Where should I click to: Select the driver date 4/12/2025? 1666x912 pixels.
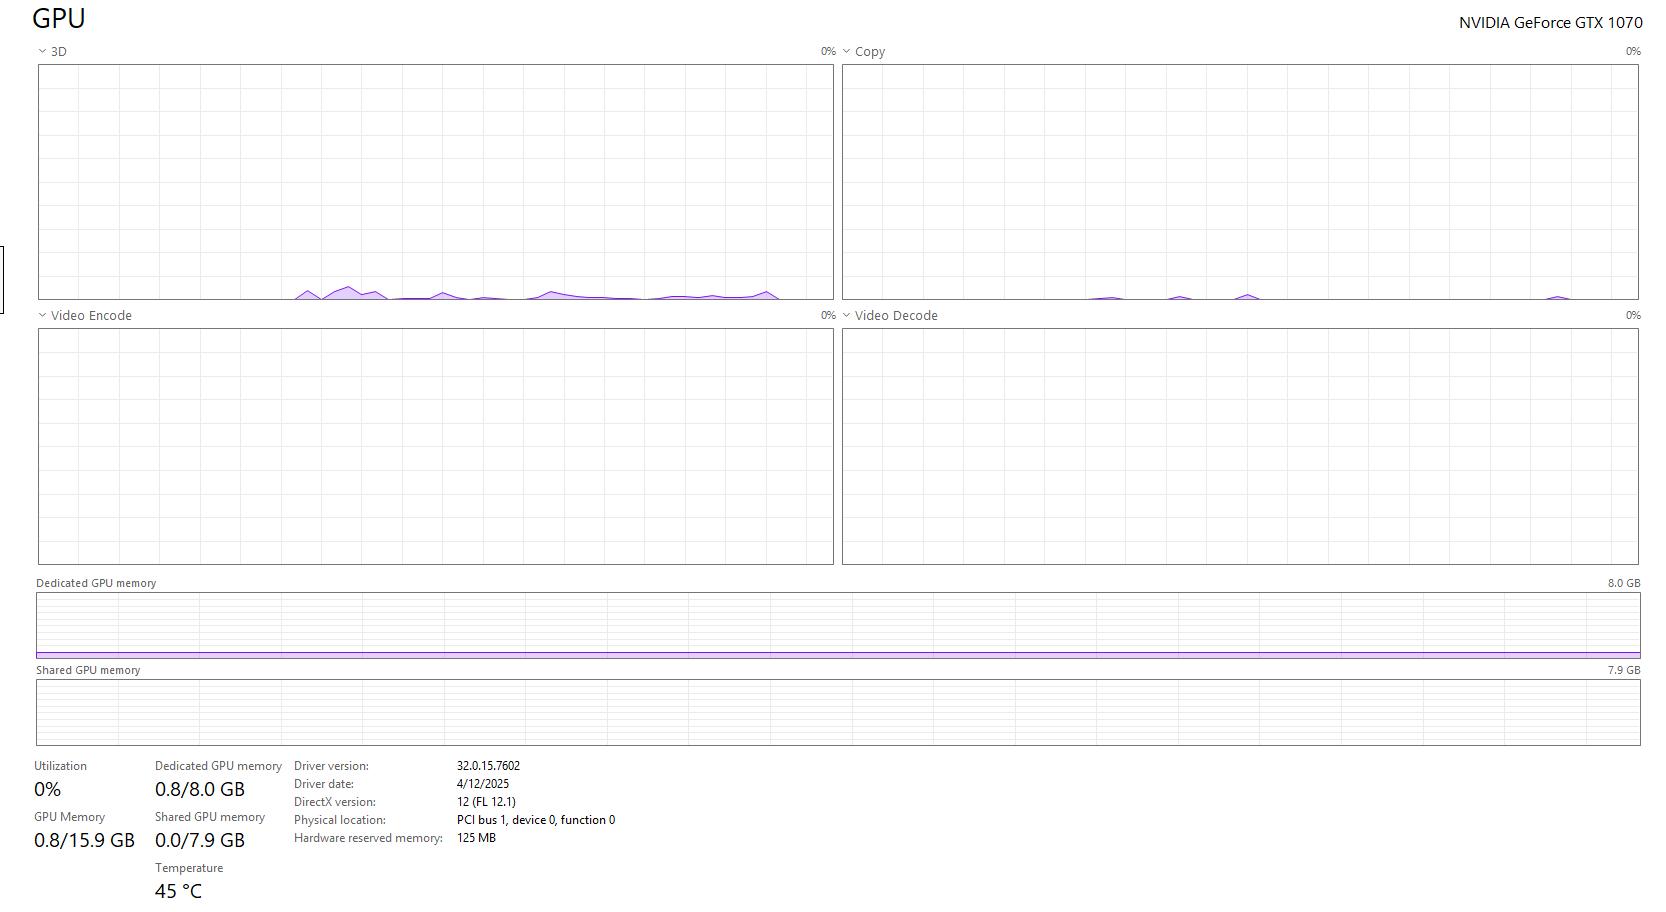483,784
